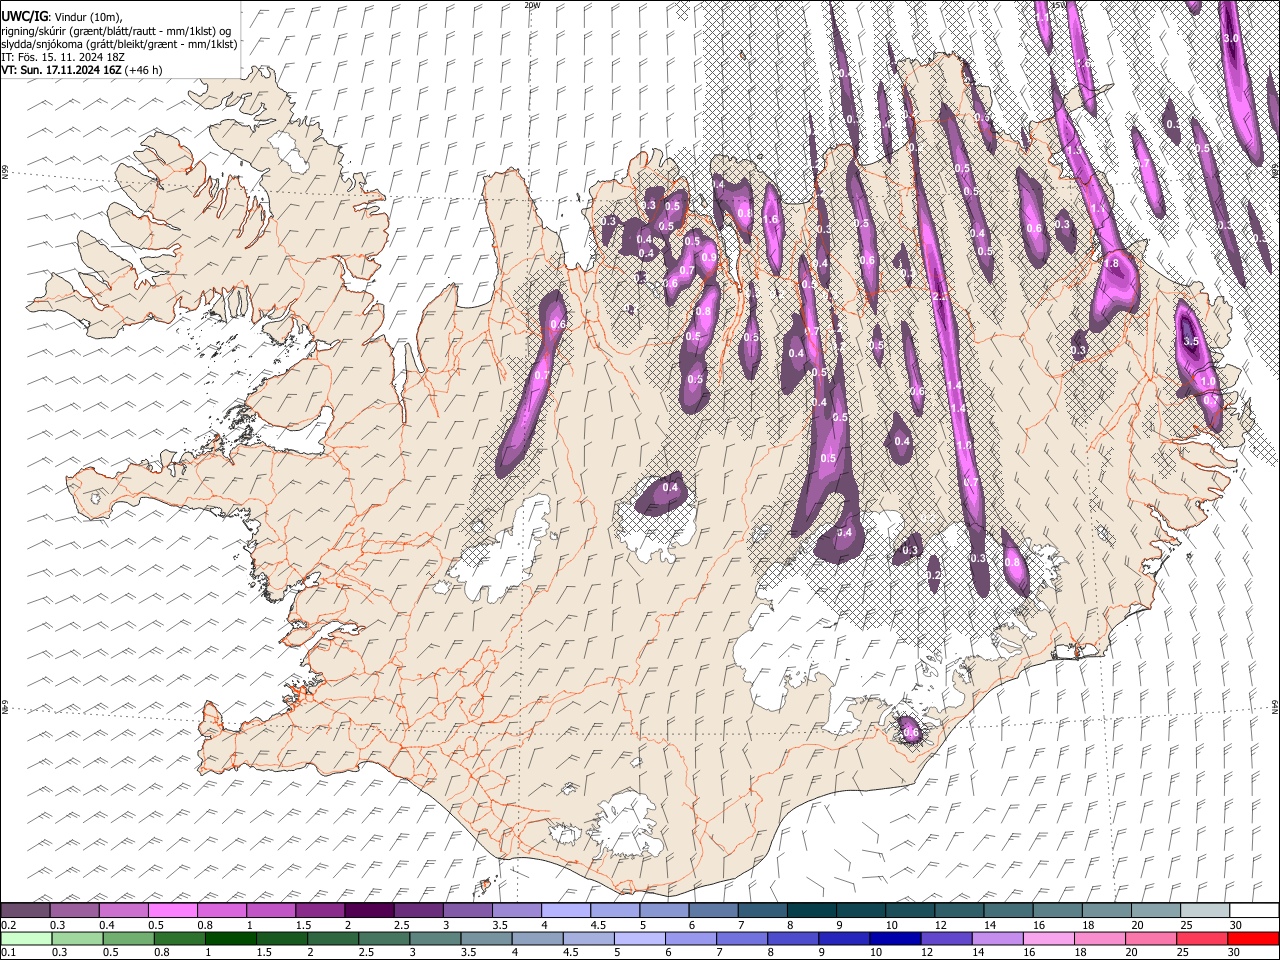Click the upper-row slate swatch between 6 and 7
Image resolution: width=1280 pixels, height=960 pixels.
point(712,911)
